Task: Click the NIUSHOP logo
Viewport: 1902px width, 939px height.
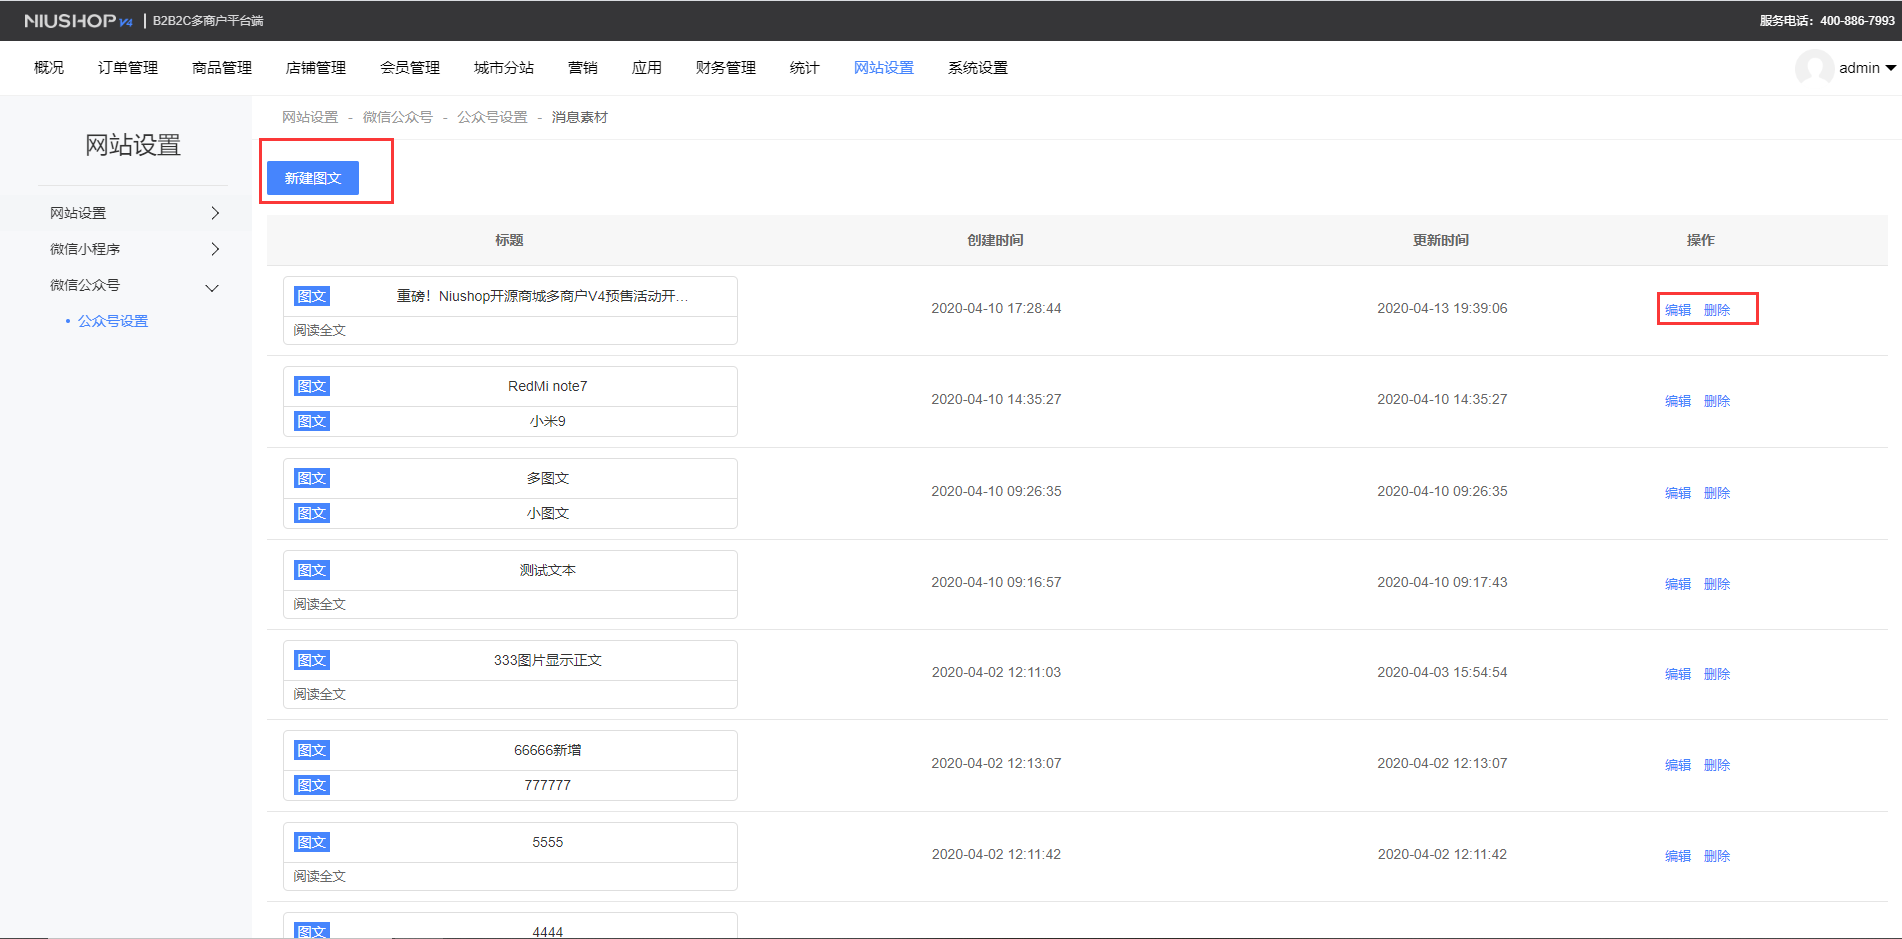Action: tap(78, 21)
